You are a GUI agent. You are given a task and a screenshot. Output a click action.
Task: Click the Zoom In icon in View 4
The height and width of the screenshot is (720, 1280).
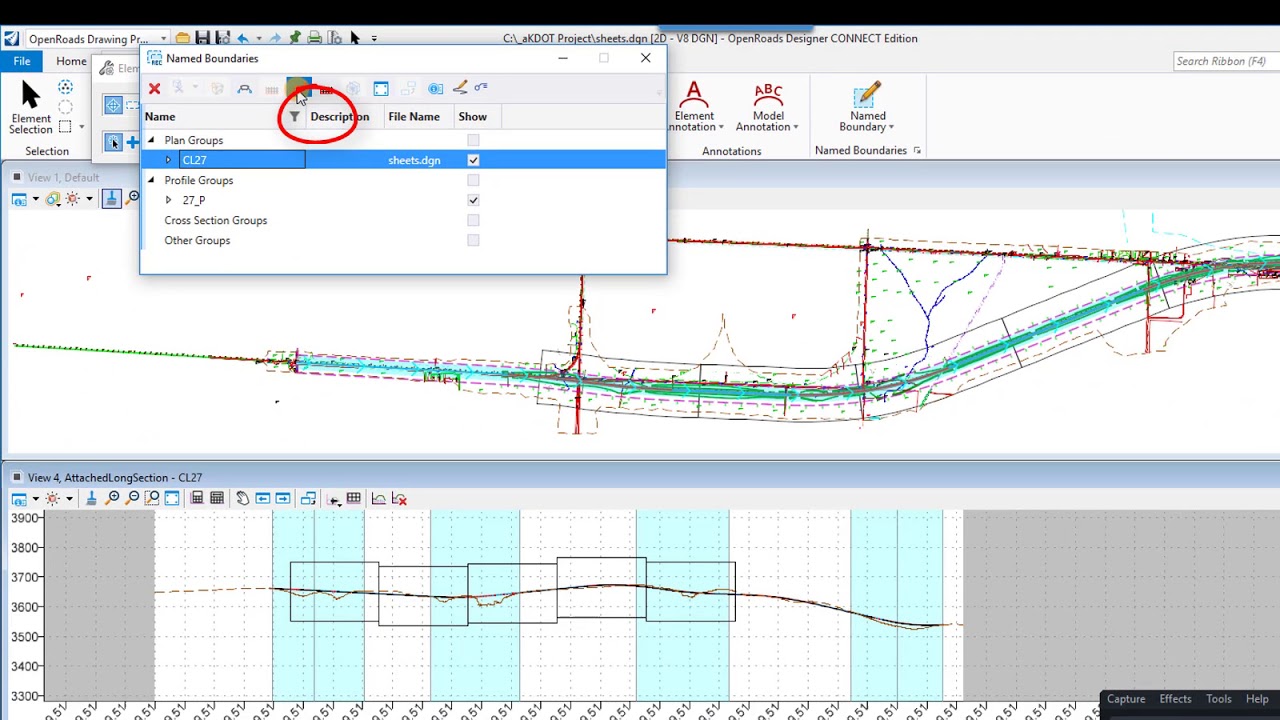[113, 498]
